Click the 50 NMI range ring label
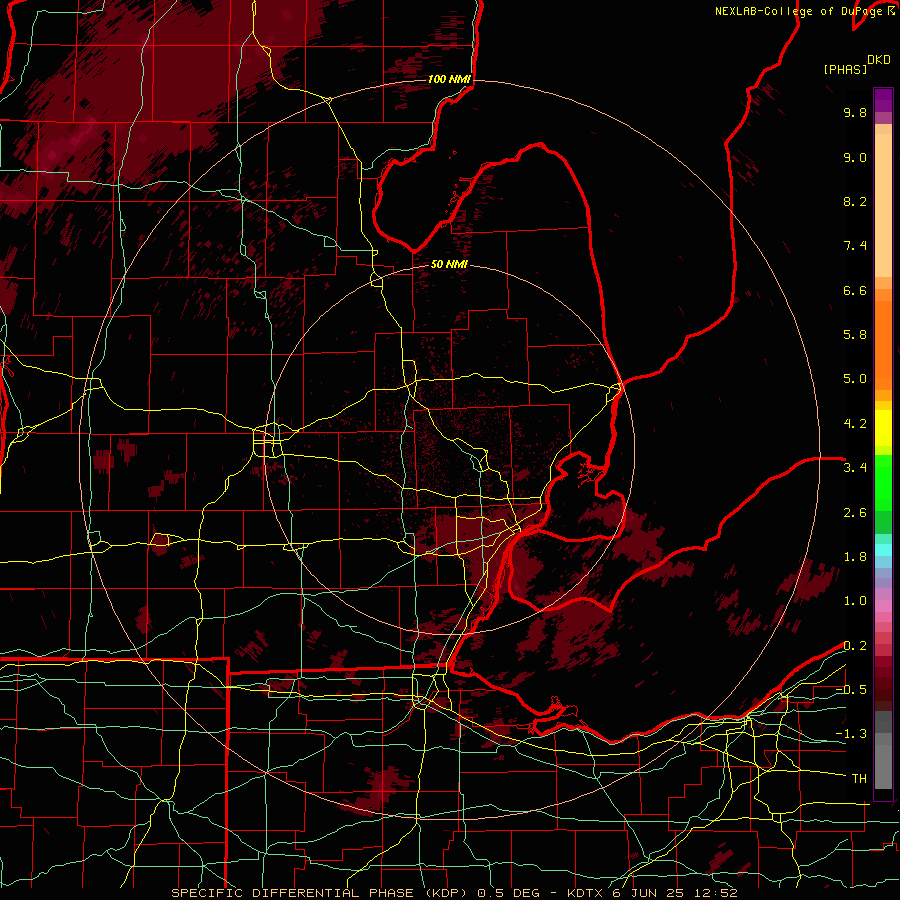This screenshot has width=900, height=900. pos(449,264)
